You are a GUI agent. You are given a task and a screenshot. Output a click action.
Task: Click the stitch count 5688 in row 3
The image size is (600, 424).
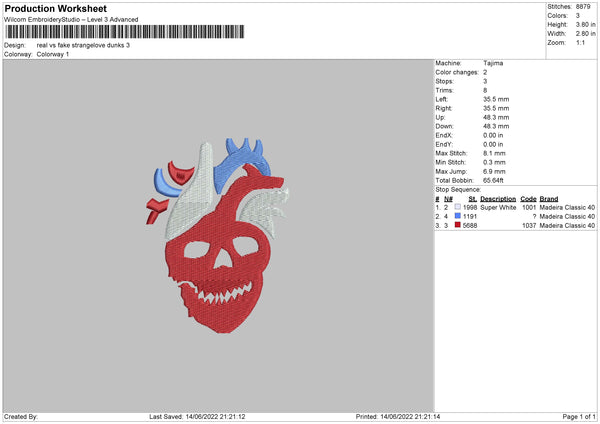[x=470, y=225]
